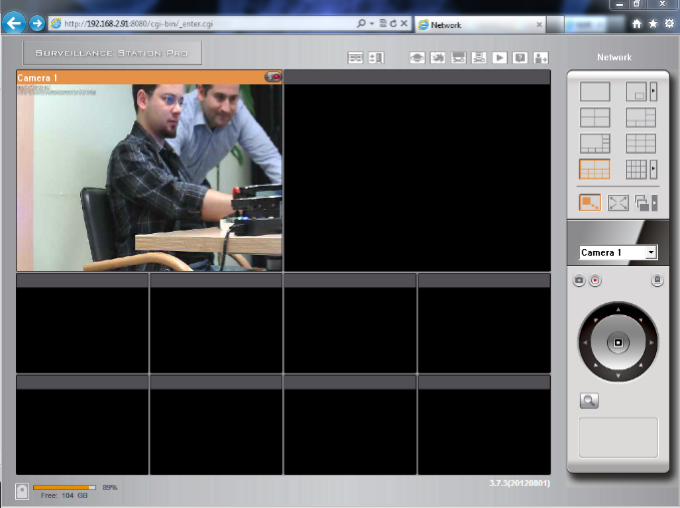
Task: Click the magnifier digital zoom icon
Action: click(589, 401)
